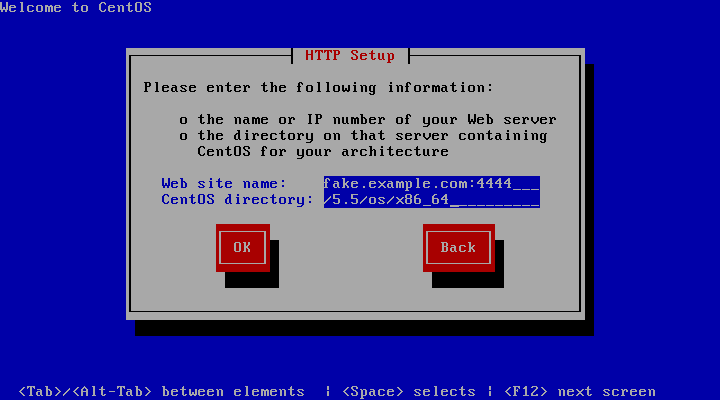Image resolution: width=720 pixels, height=400 pixels.
Task: Click the first 'o' bullet marker
Action: (x=184, y=120)
